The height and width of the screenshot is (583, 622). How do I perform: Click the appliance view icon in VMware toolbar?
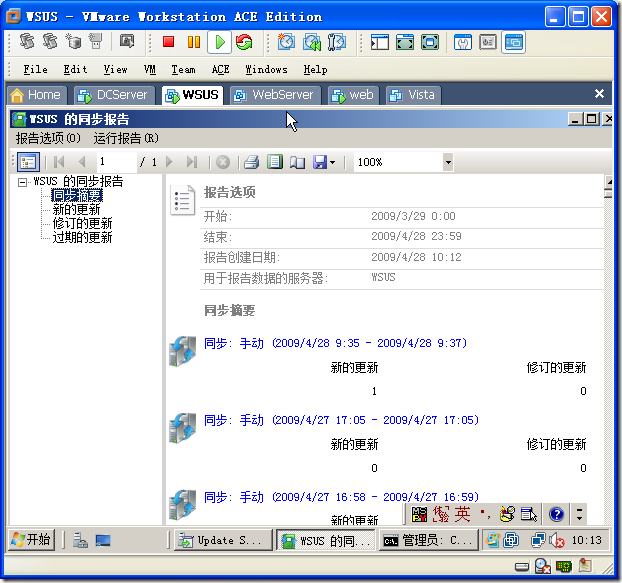tap(488, 42)
